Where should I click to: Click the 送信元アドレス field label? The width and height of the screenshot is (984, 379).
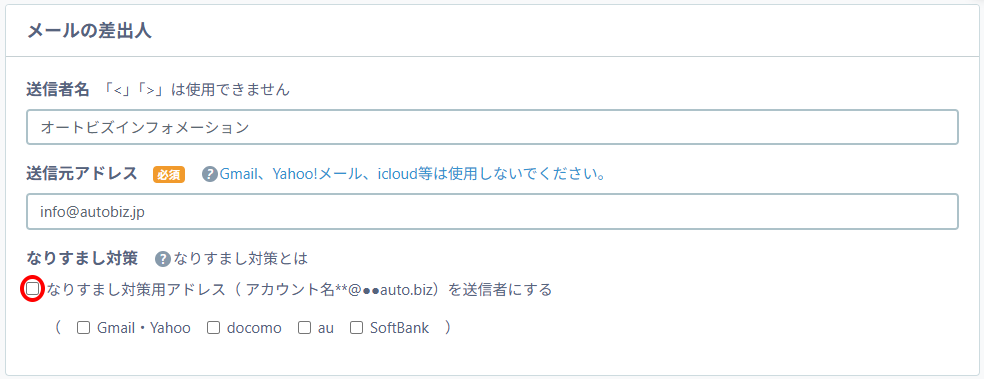(82, 174)
